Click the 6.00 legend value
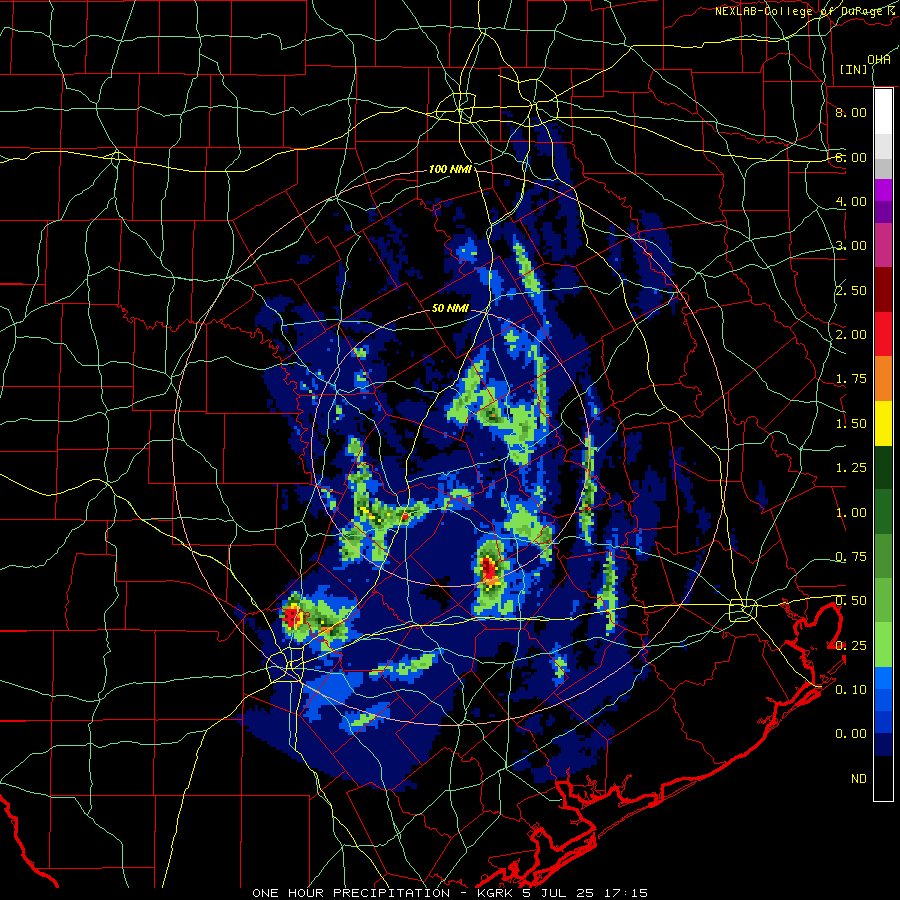 [x=850, y=157]
